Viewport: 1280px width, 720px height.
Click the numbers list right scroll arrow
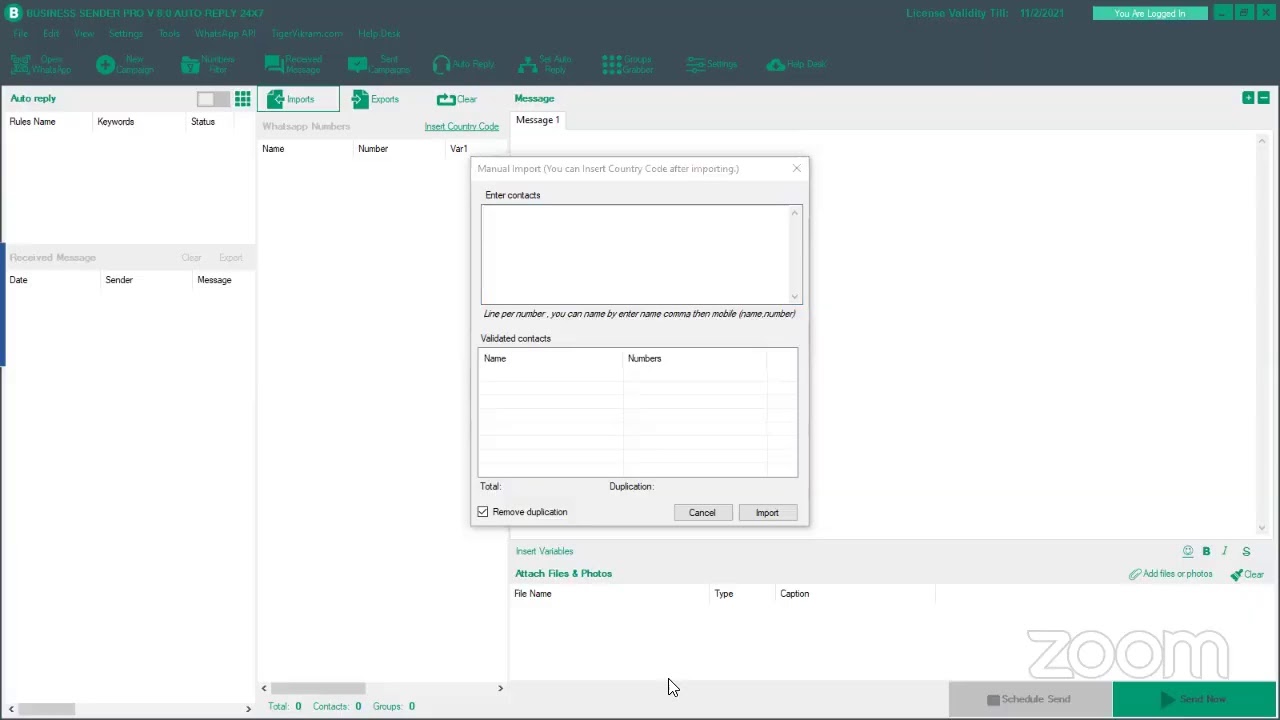500,688
